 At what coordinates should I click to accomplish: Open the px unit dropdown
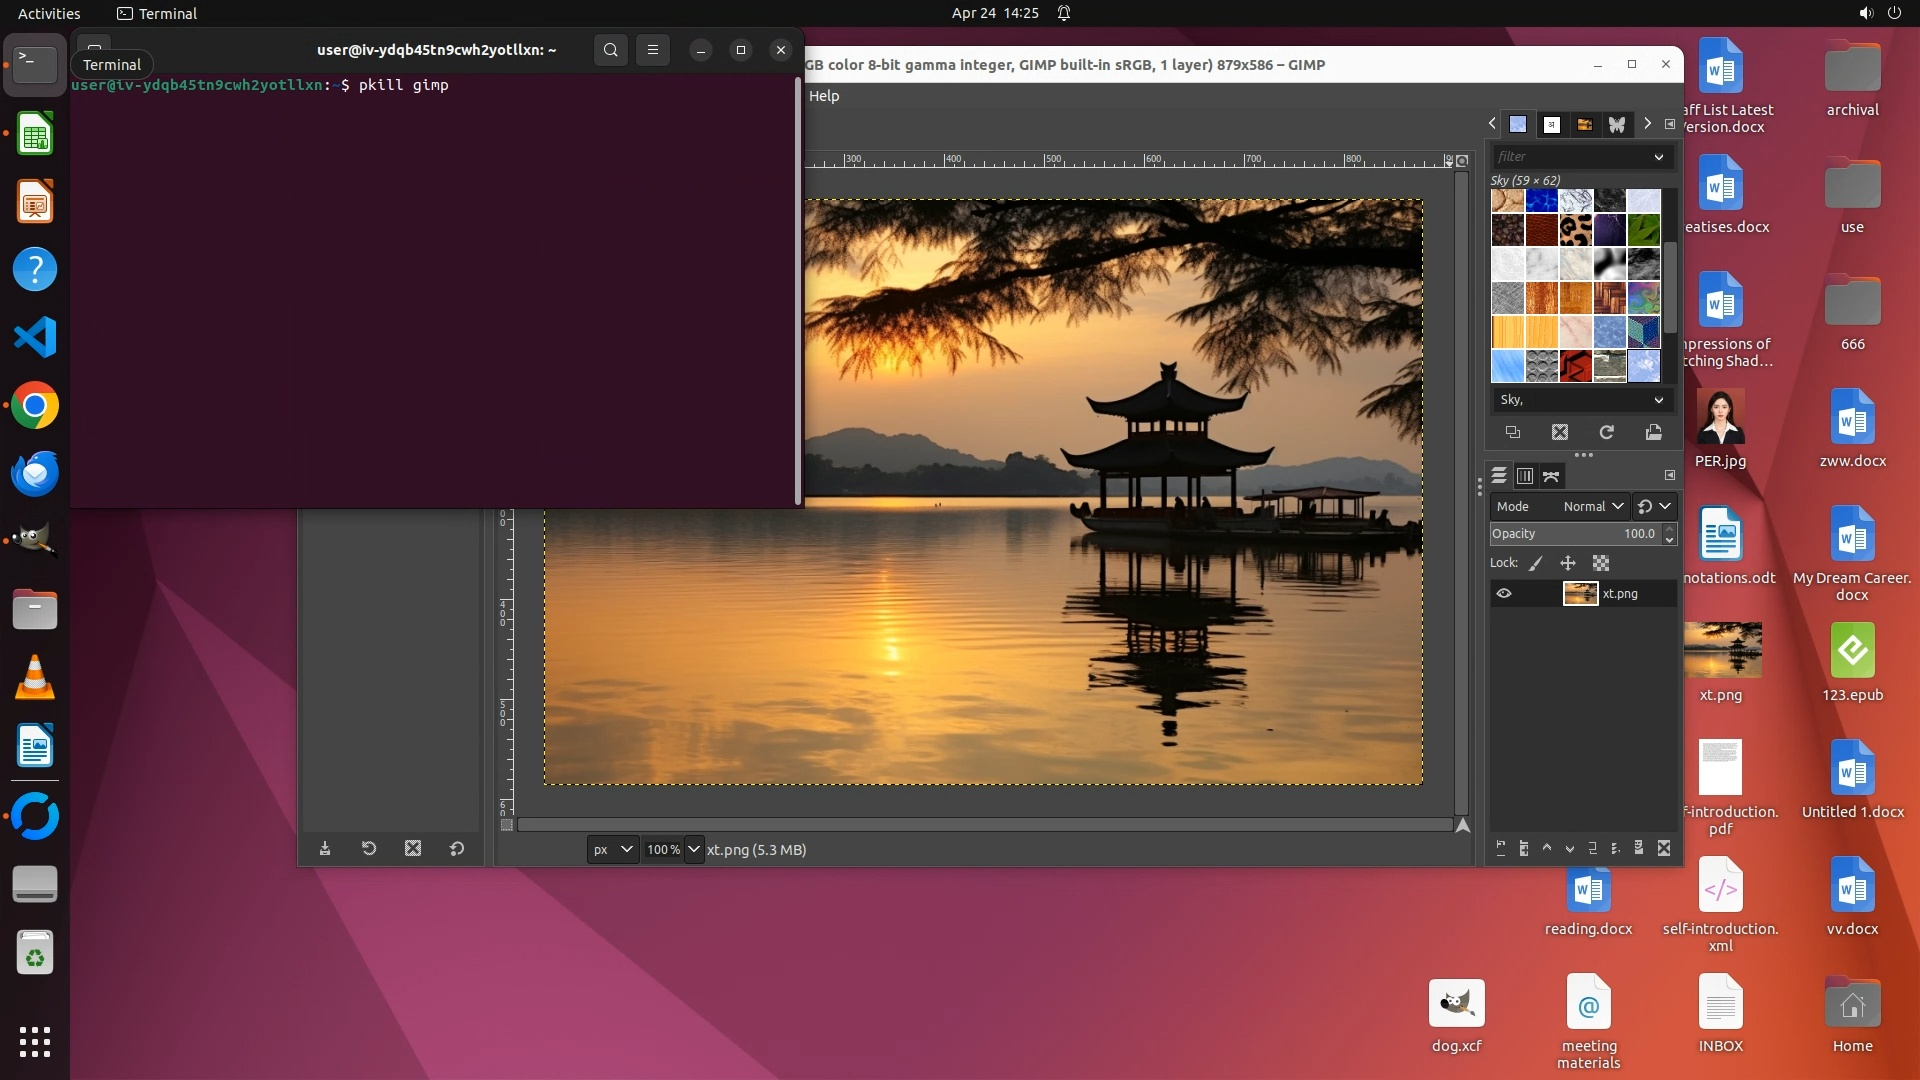[612, 849]
